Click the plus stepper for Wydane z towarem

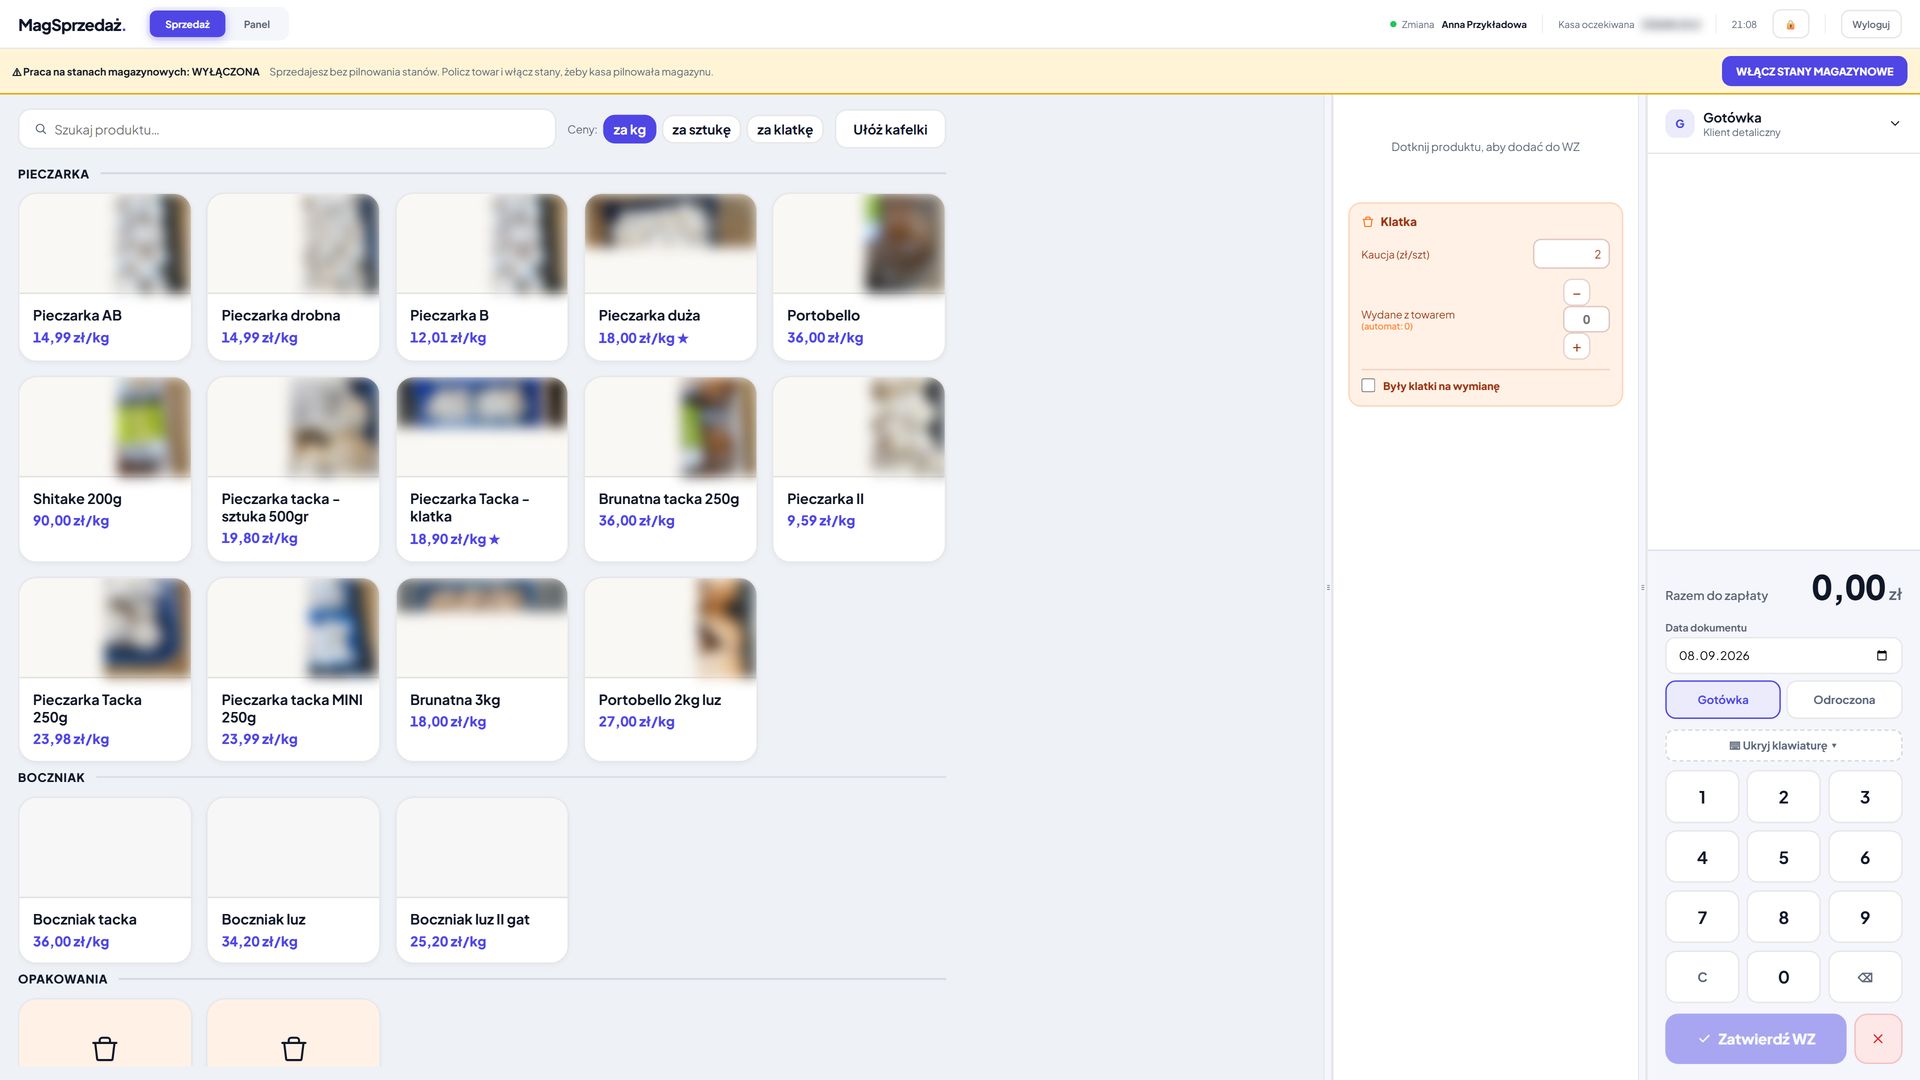point(1576,347)
